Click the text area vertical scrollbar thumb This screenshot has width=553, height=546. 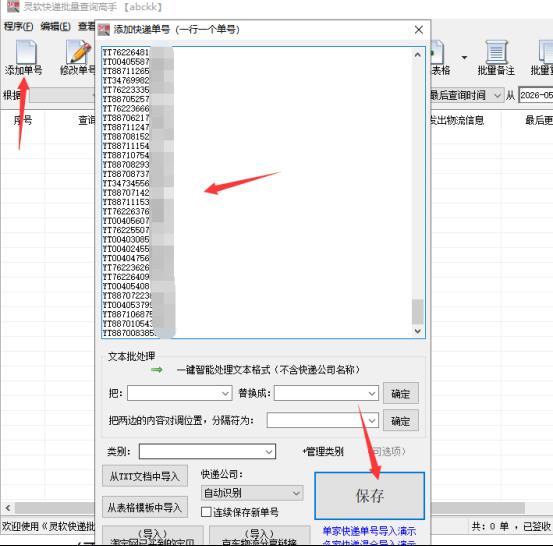(x=418, y=311)
